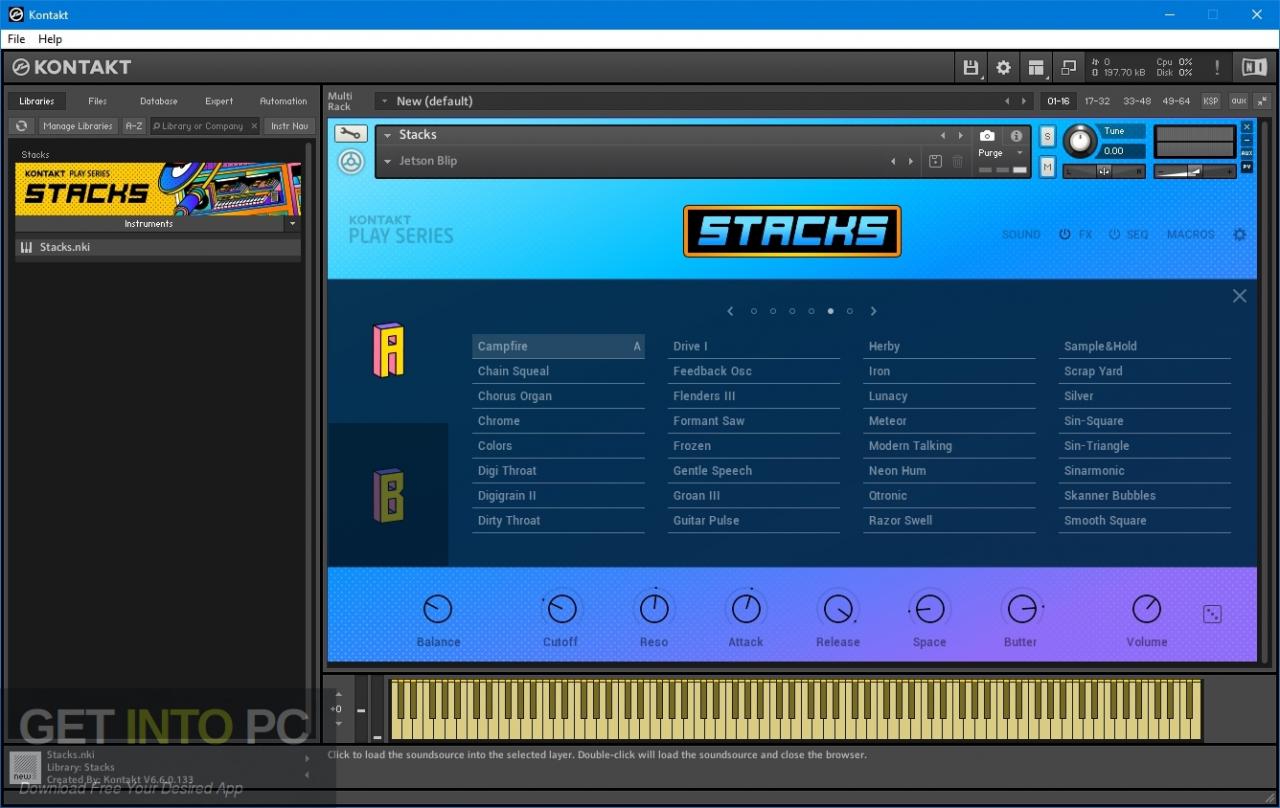Image resolution: width=1280 pixels, height=808 pixels.
Task: Delete snapshot trash icon
Action: pos(957,161)
